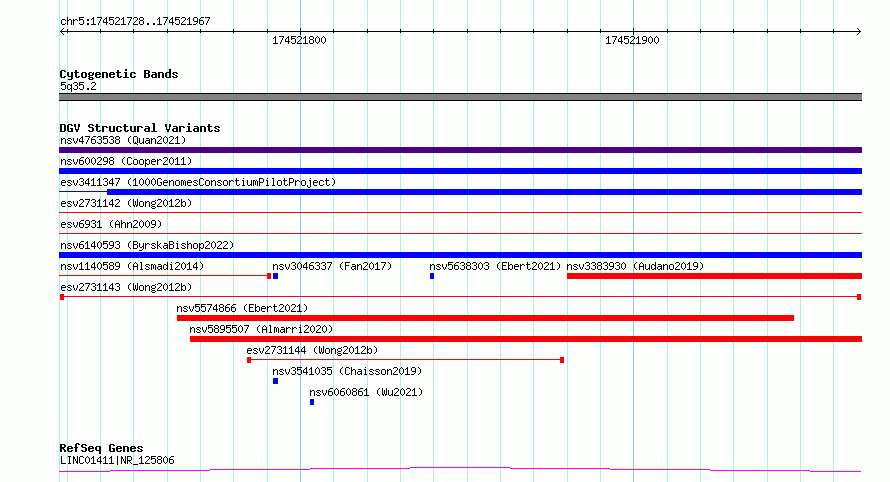
Task: Open variant nsv3541035 (Chaisson2019) label
Action: 347,371
